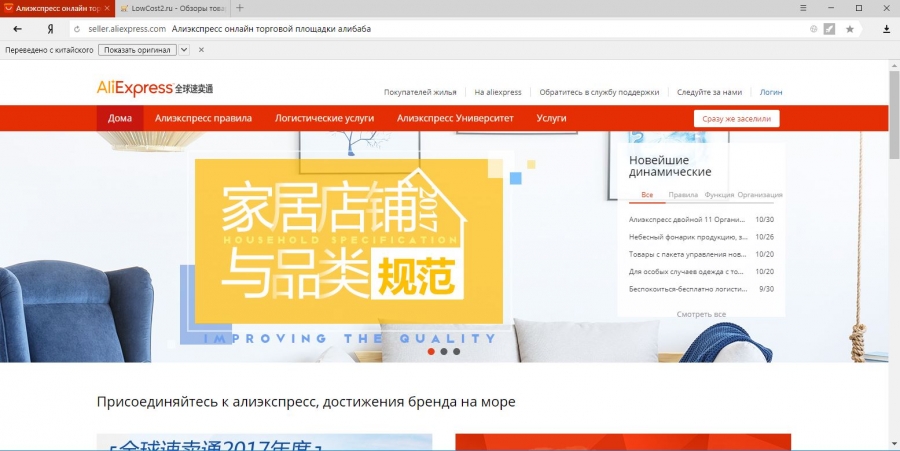Switch to the LowCost2.ru tab

(x=173, y=8)
